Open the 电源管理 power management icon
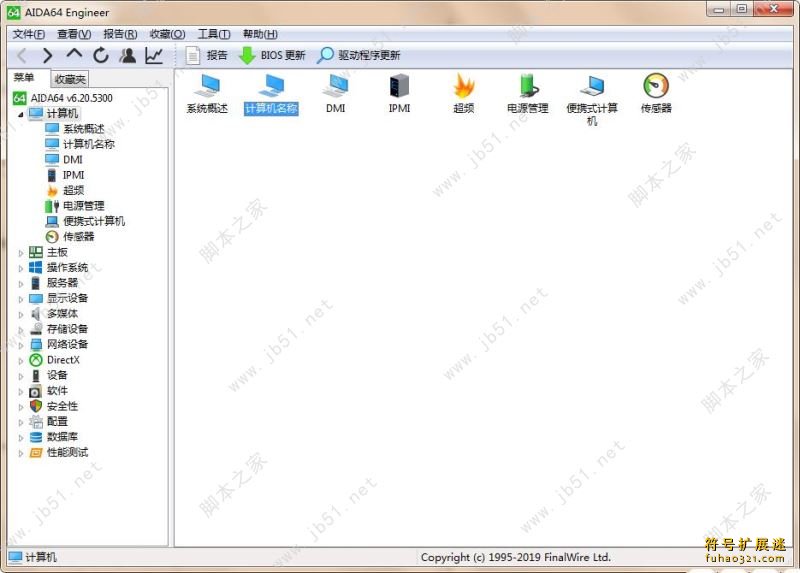This screenshot has width=800, height=573. click(527, 87)
